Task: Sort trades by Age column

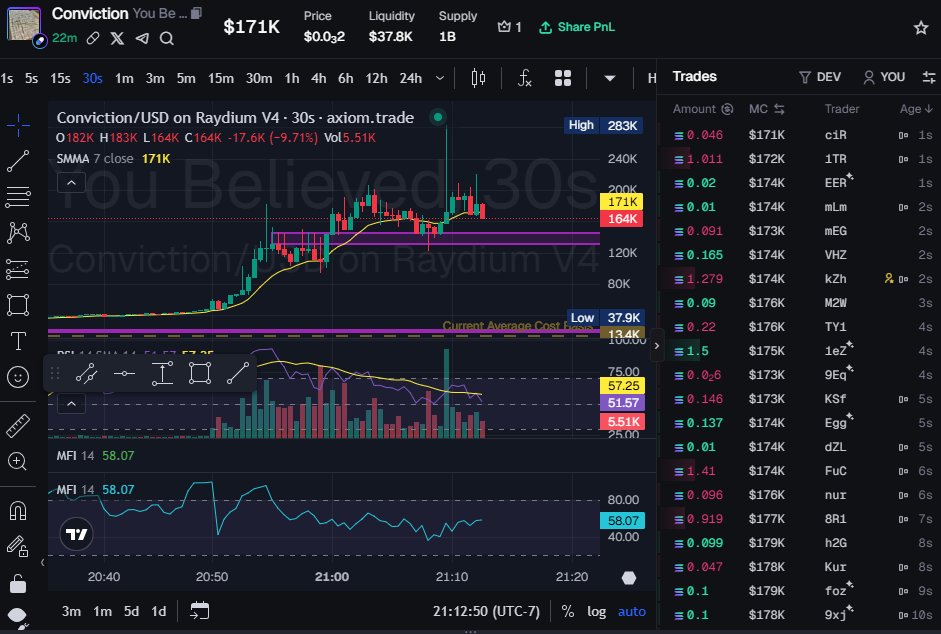Action: [916, 109]
